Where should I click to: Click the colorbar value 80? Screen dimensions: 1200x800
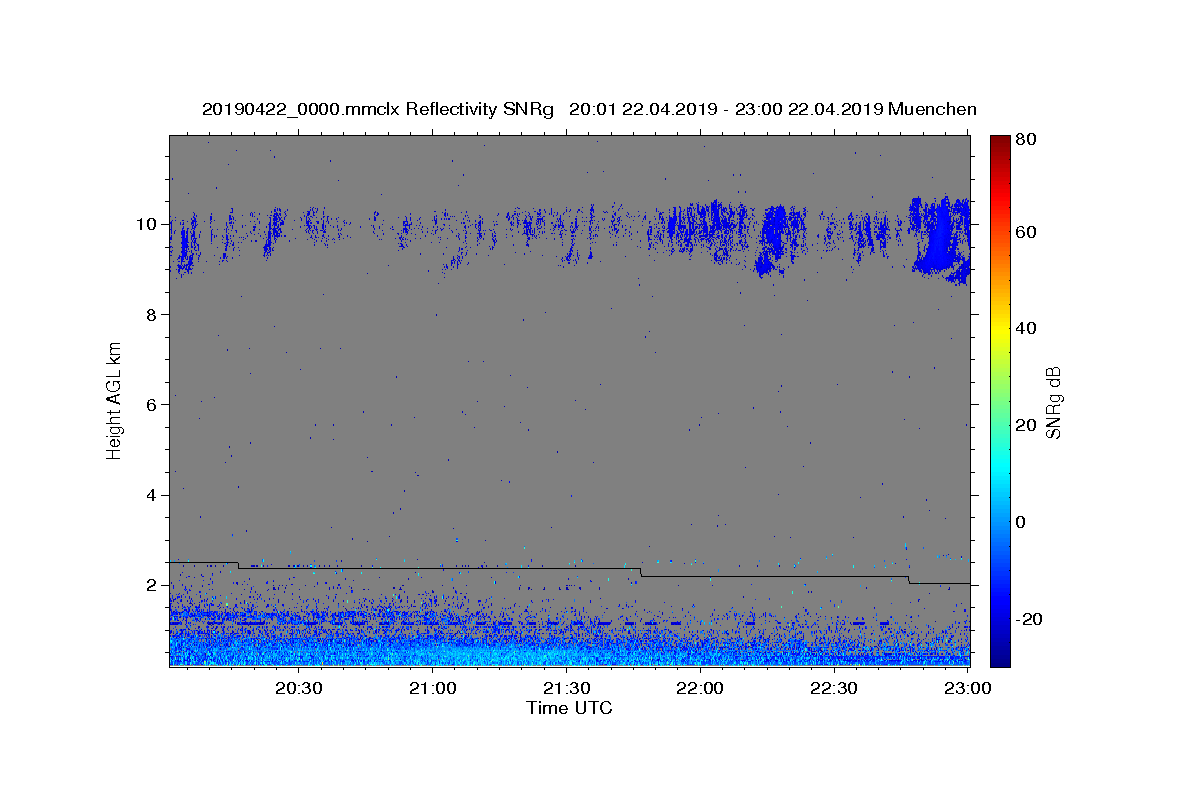pyautogui.click(x=1026, y=139)
